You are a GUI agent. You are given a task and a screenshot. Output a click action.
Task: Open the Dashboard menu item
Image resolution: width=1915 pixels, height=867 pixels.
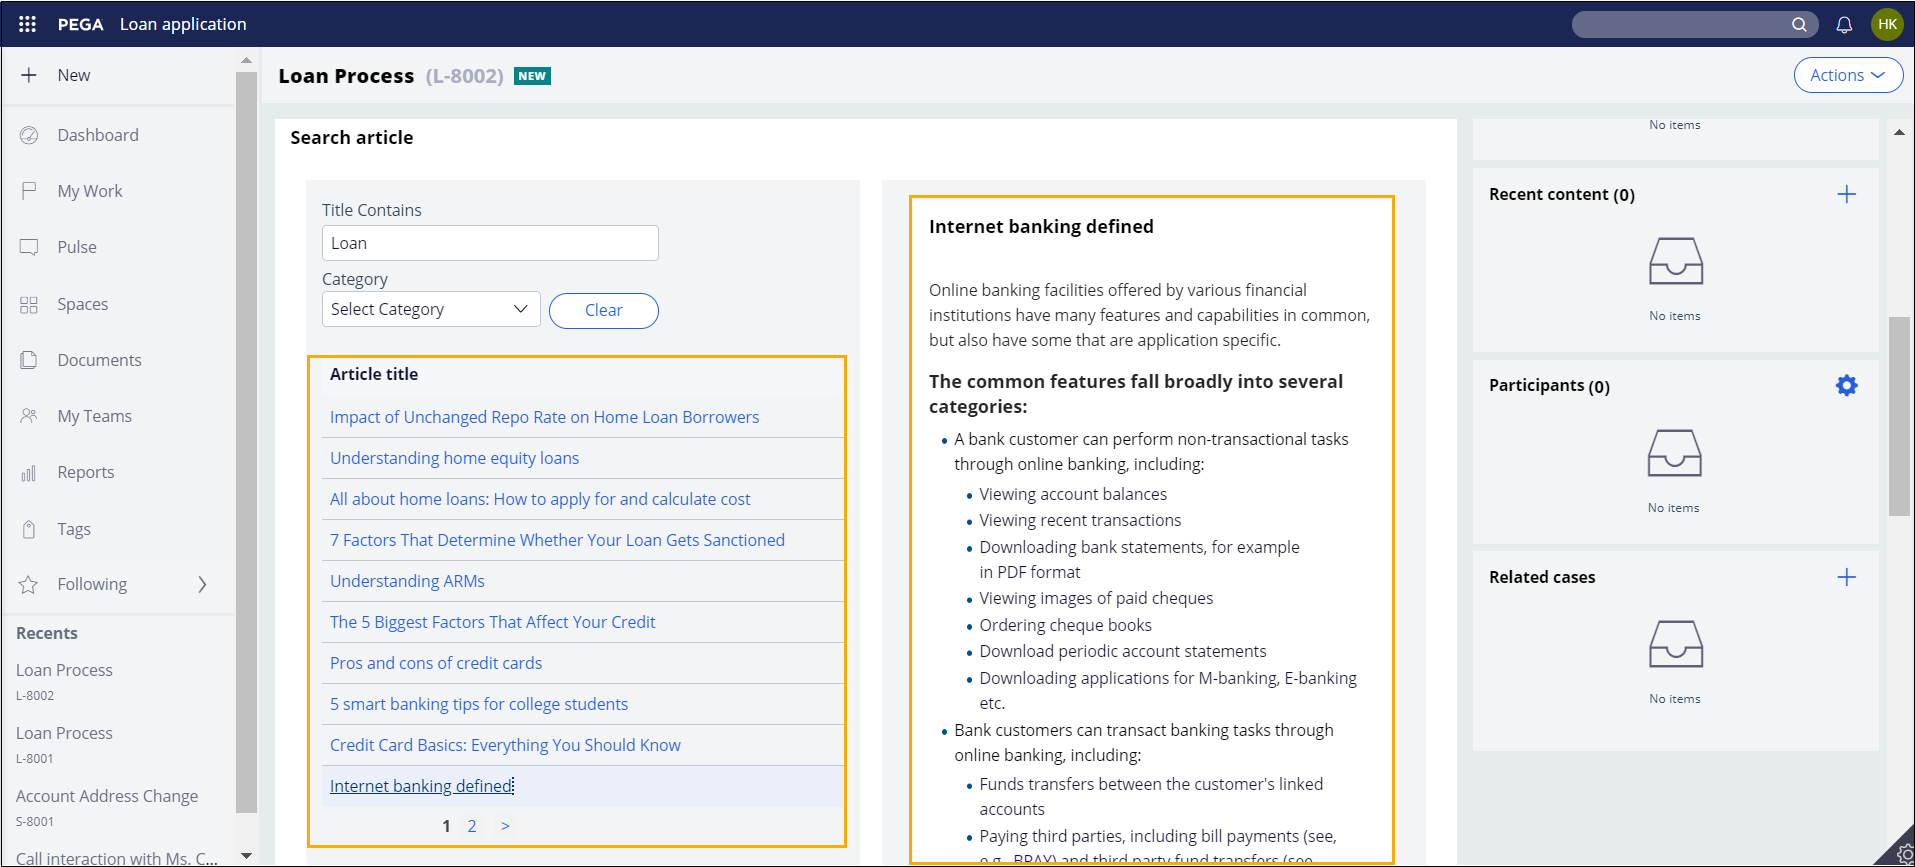point(97,135)
